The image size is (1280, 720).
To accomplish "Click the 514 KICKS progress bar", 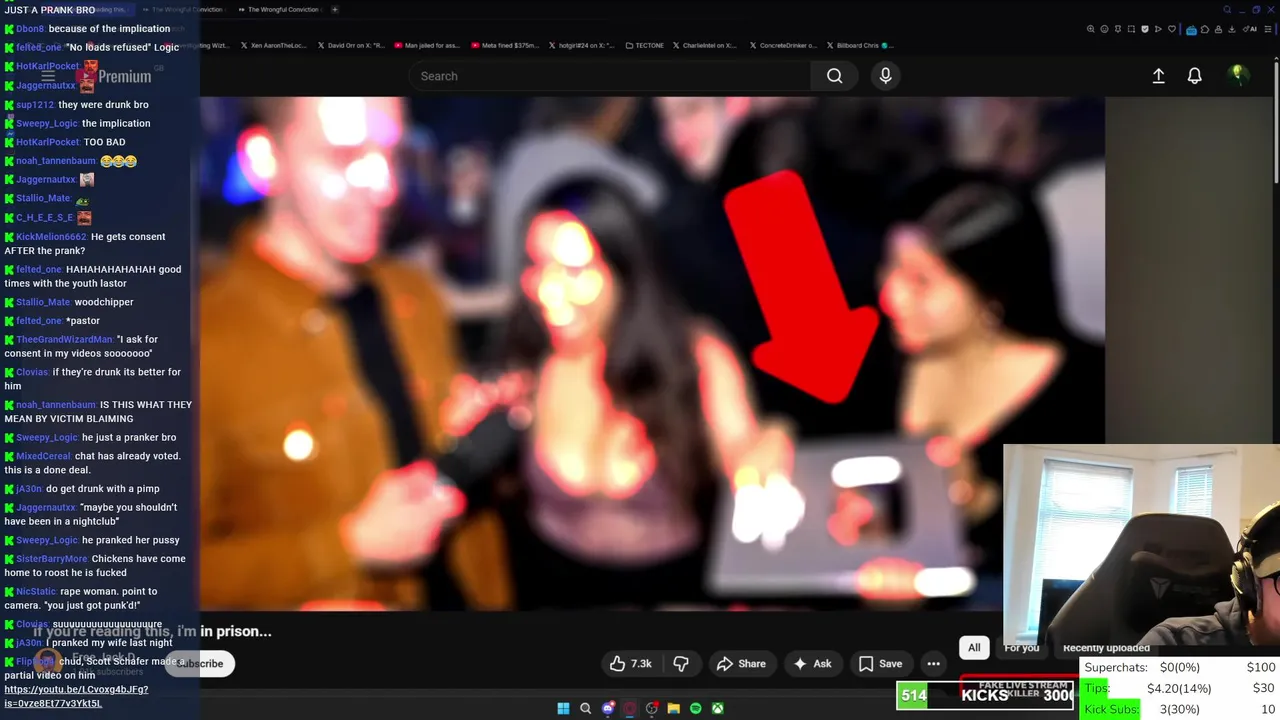I will (986, 695).
